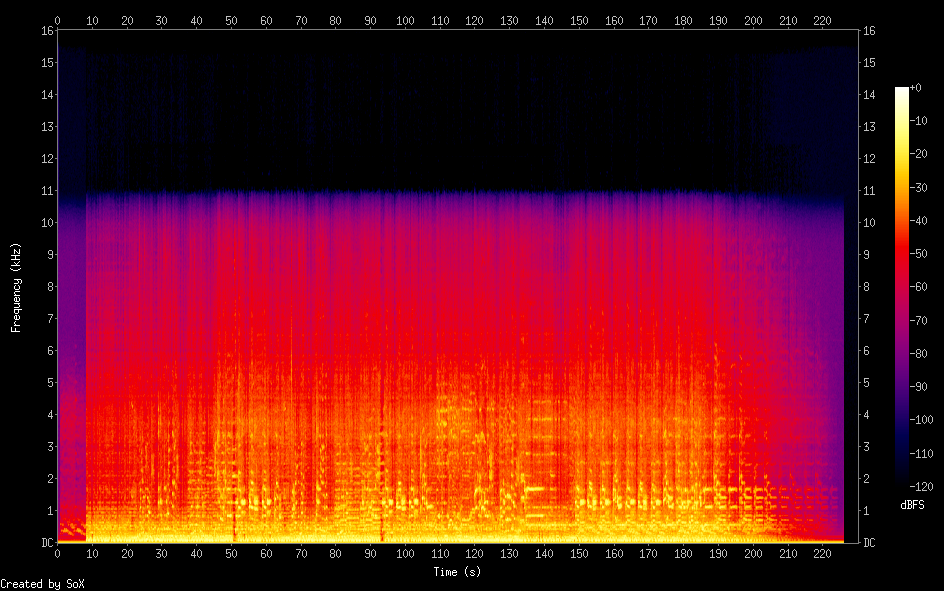Click "110" on the bottom time axis
The width and height of the screenshot is (944, 591).
440,554
